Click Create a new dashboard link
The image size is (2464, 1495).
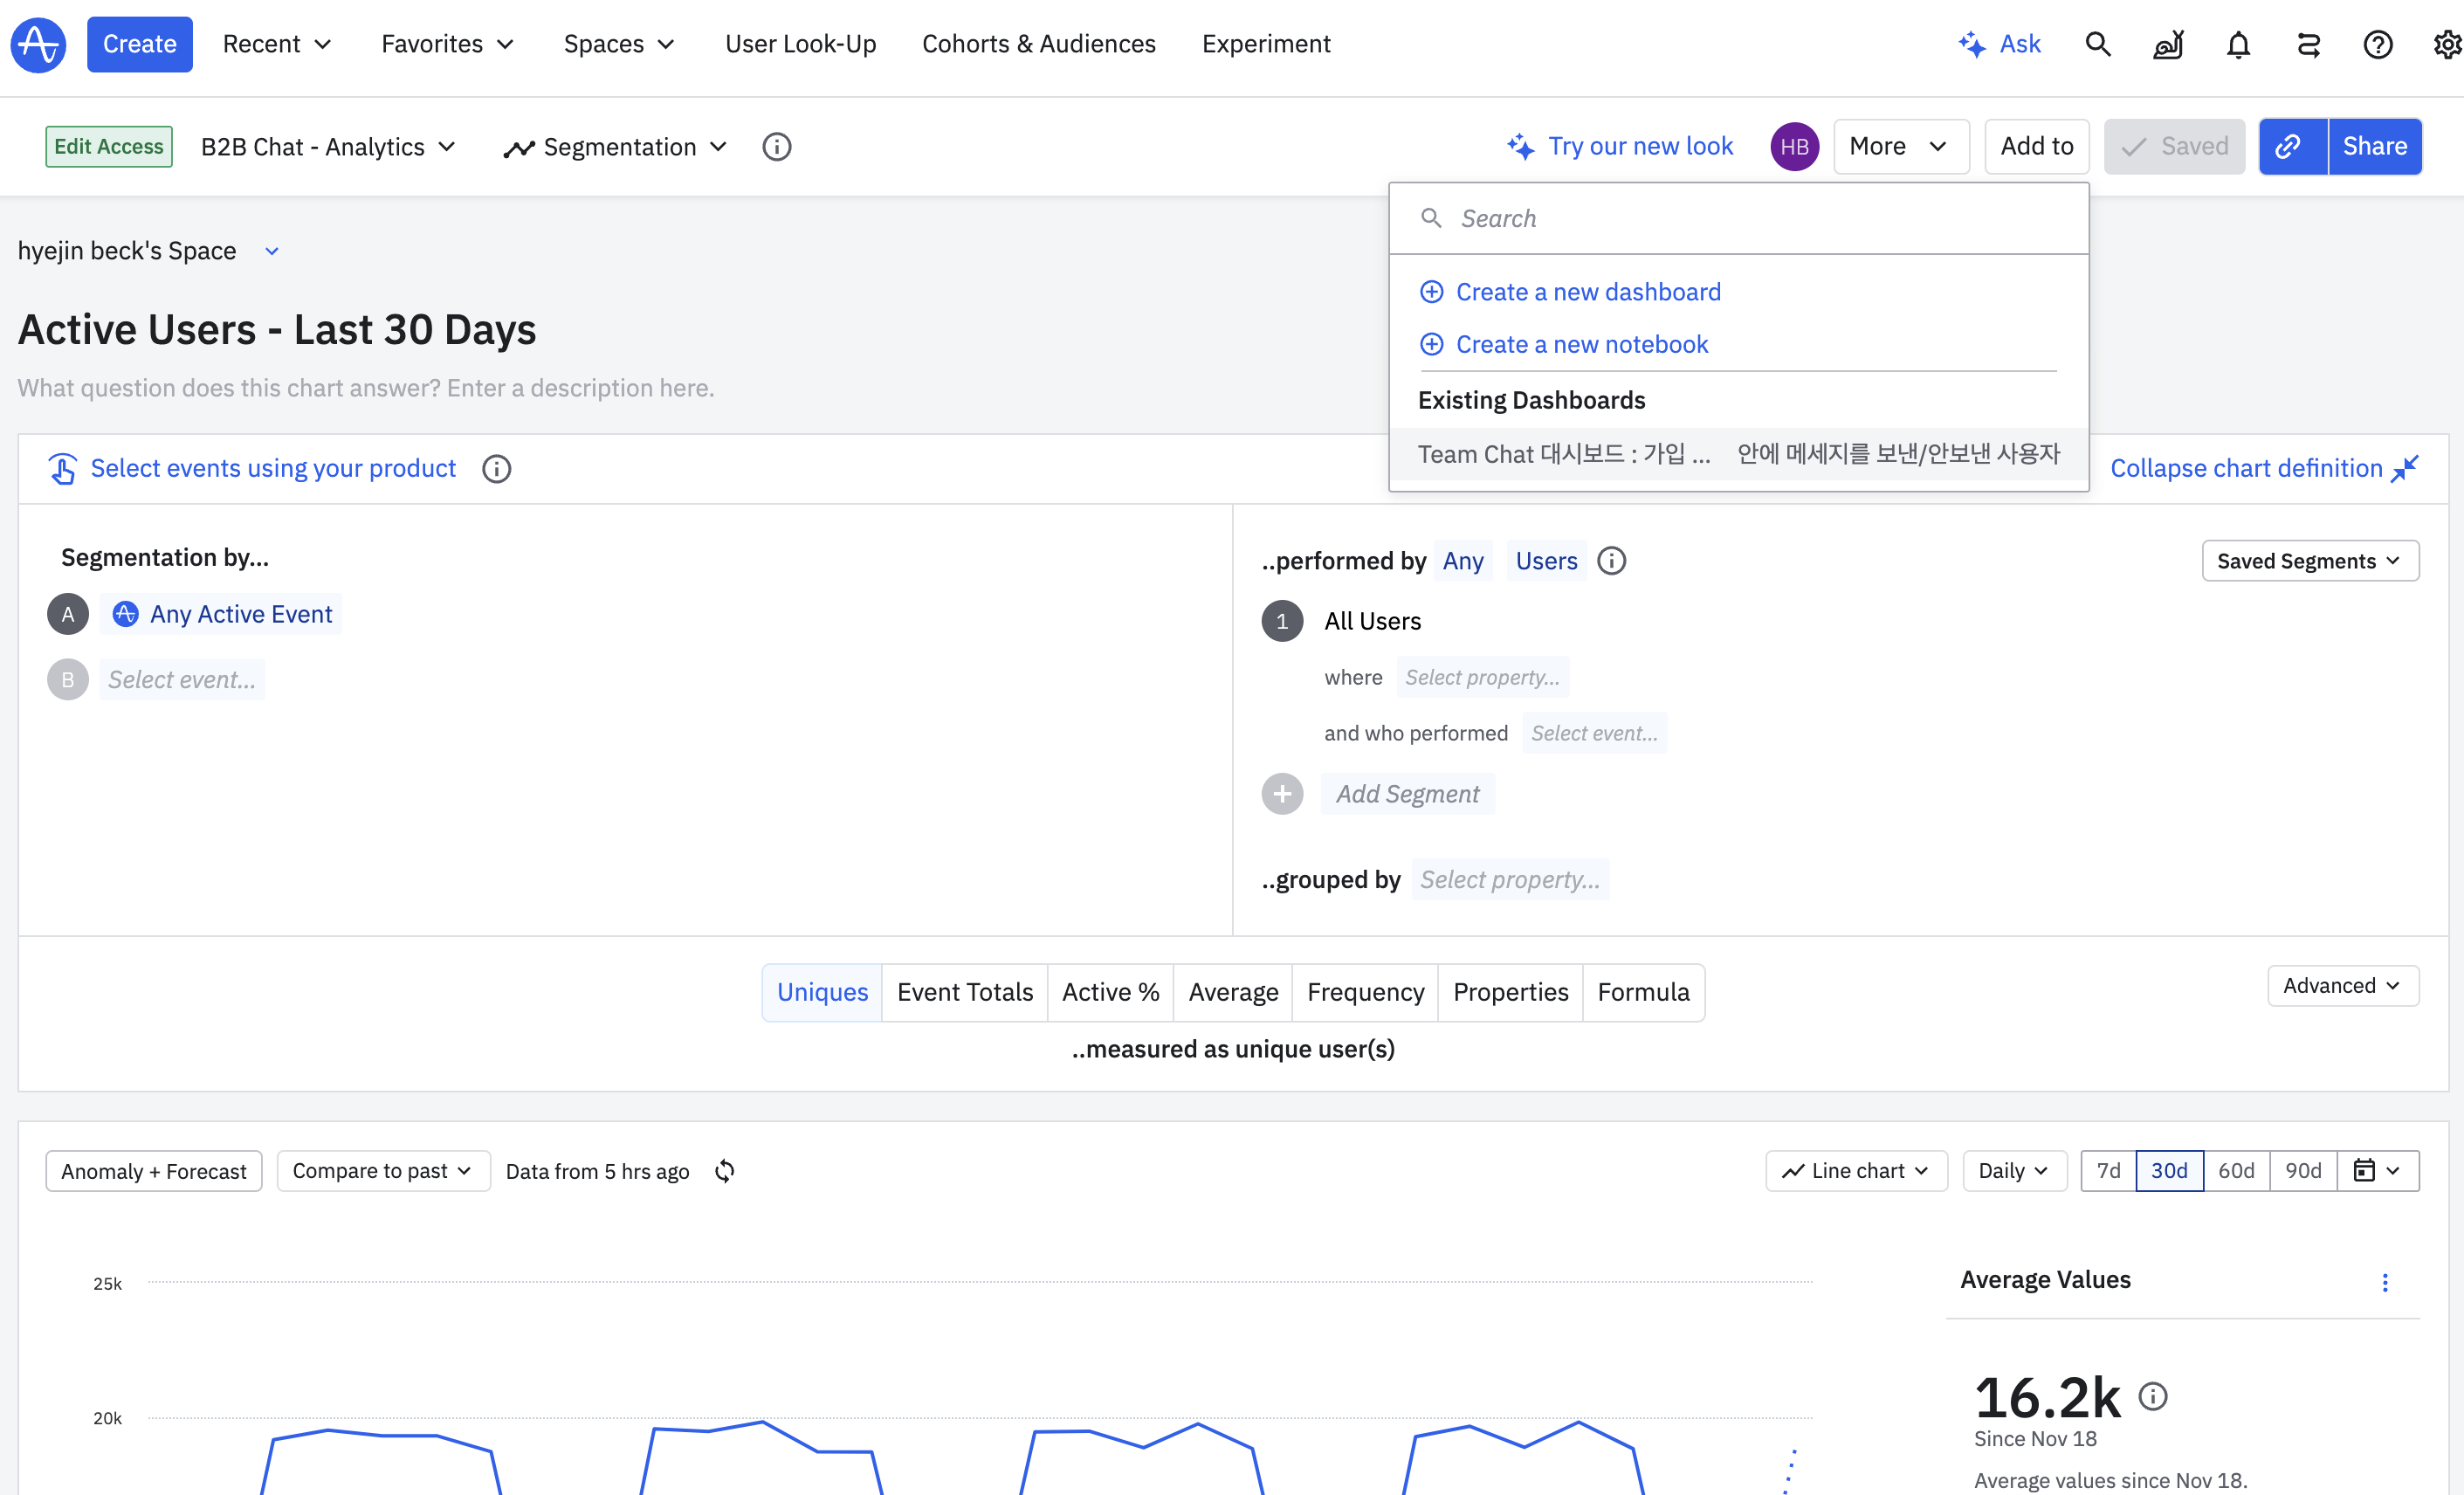pyautogui.click(x=1587, y=292)
